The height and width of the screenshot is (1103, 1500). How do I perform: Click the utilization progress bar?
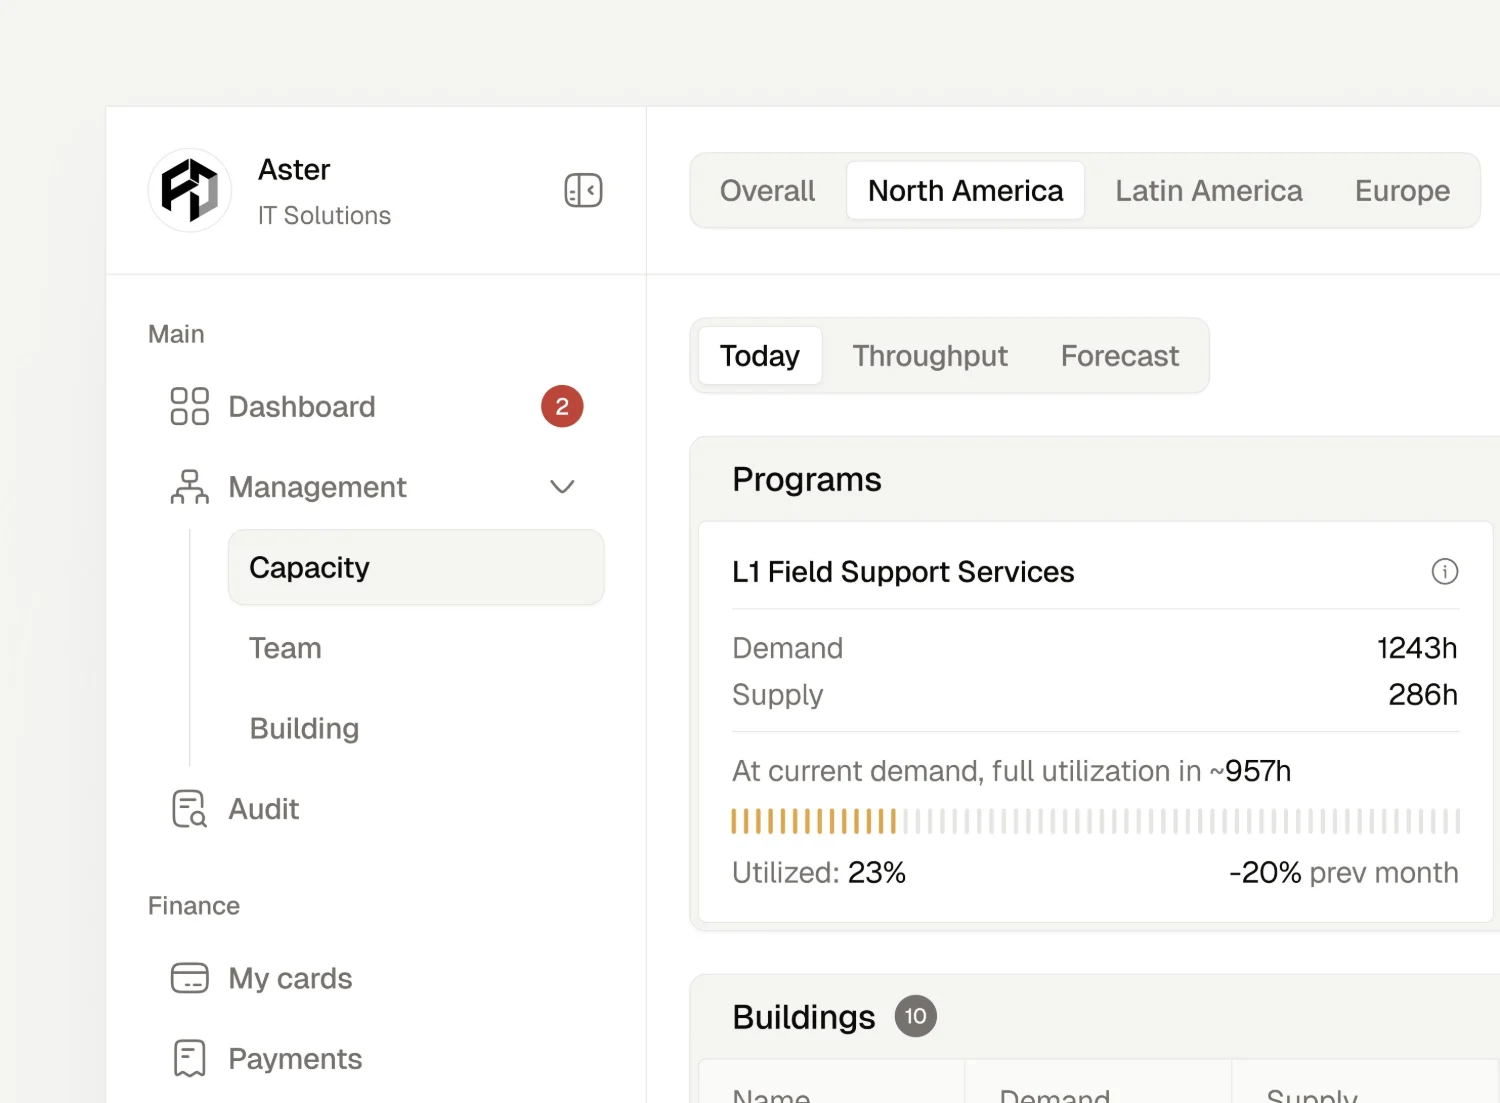pos(1096,821)
